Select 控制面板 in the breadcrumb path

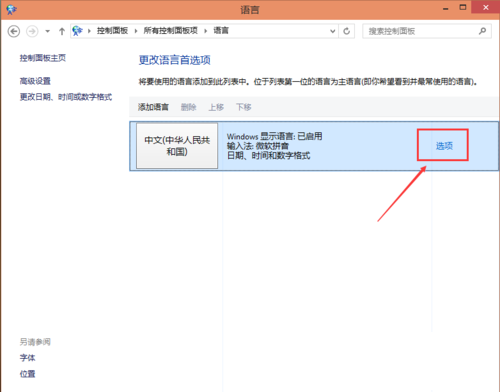[x=112, y=31]
